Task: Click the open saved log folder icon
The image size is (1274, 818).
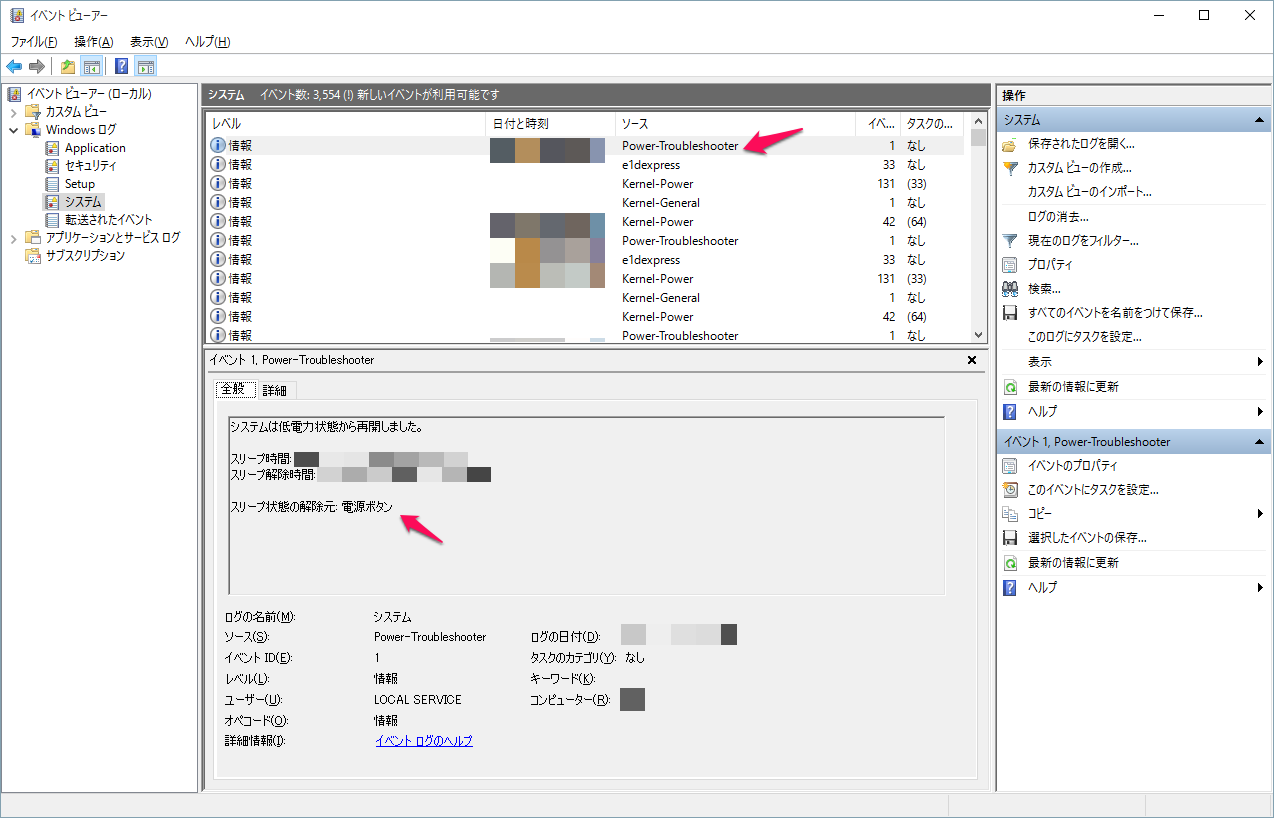Action: (1009, 144)
